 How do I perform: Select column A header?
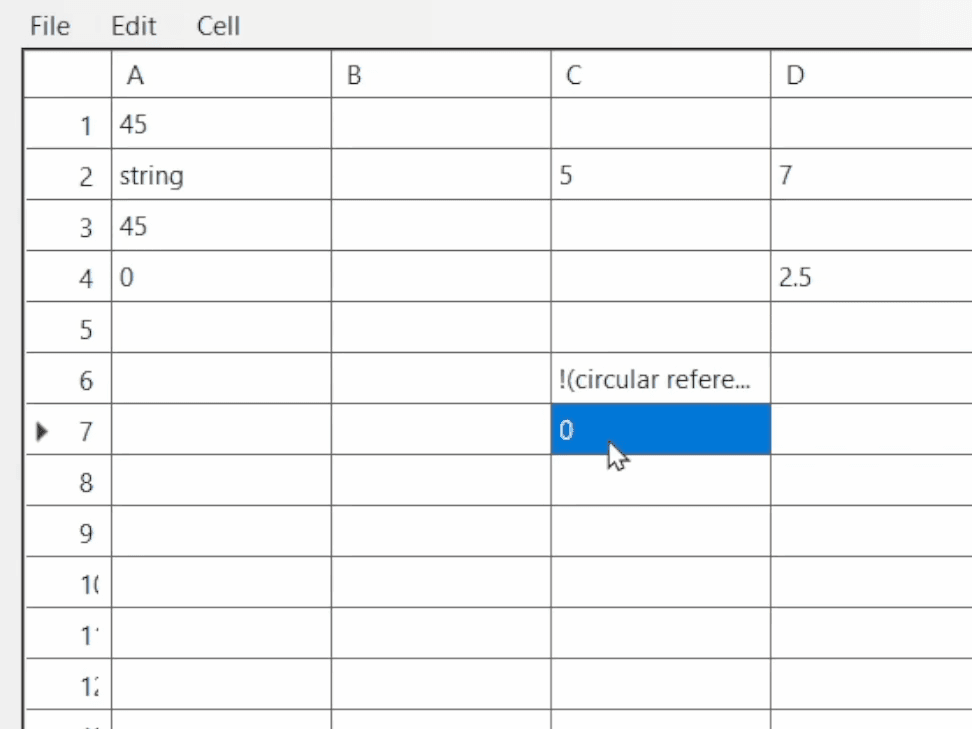[x=221, y=74]
